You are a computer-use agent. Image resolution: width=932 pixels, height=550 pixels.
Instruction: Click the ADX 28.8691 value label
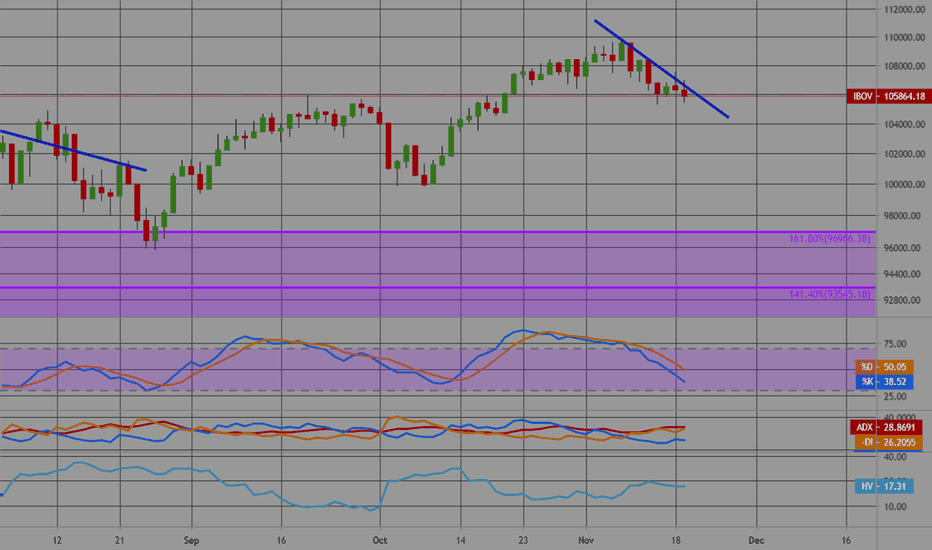tap(886, 427)
